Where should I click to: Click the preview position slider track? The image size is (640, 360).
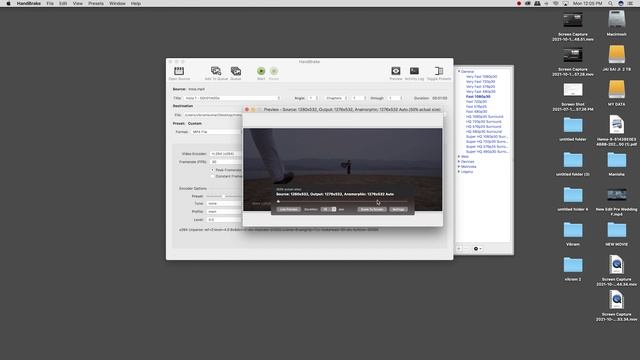342,201
